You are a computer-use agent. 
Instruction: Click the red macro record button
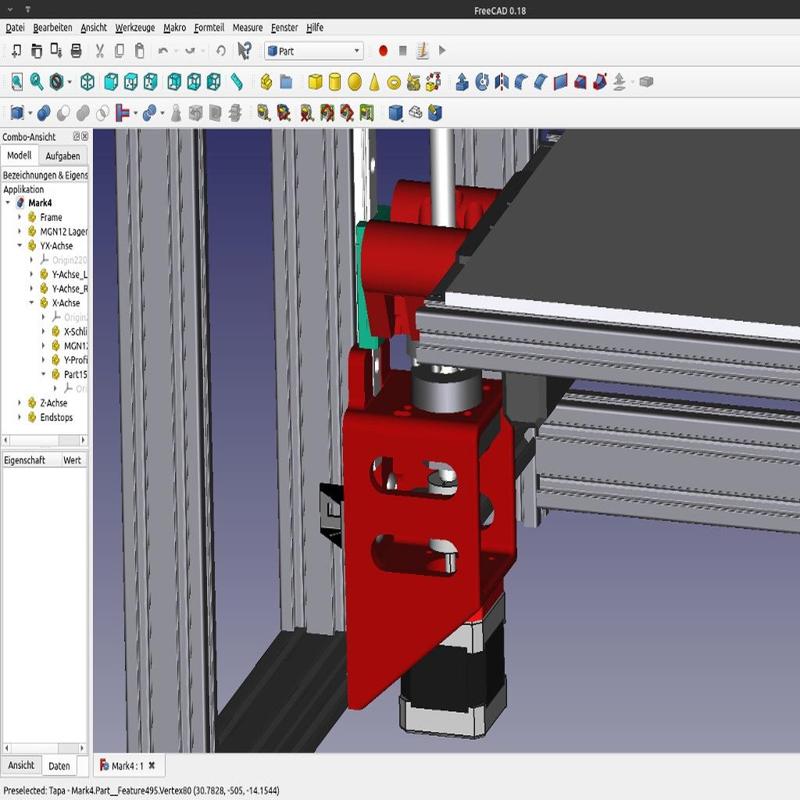click(382, 50)
